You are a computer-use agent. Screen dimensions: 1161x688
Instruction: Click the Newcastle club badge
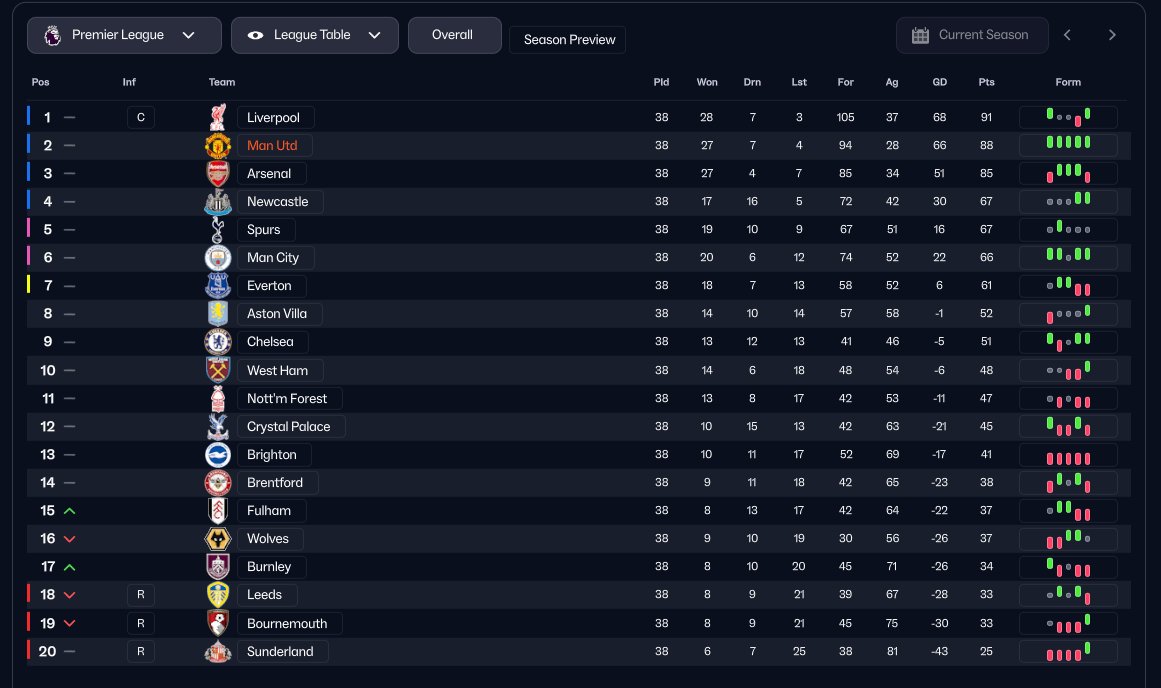218,202
